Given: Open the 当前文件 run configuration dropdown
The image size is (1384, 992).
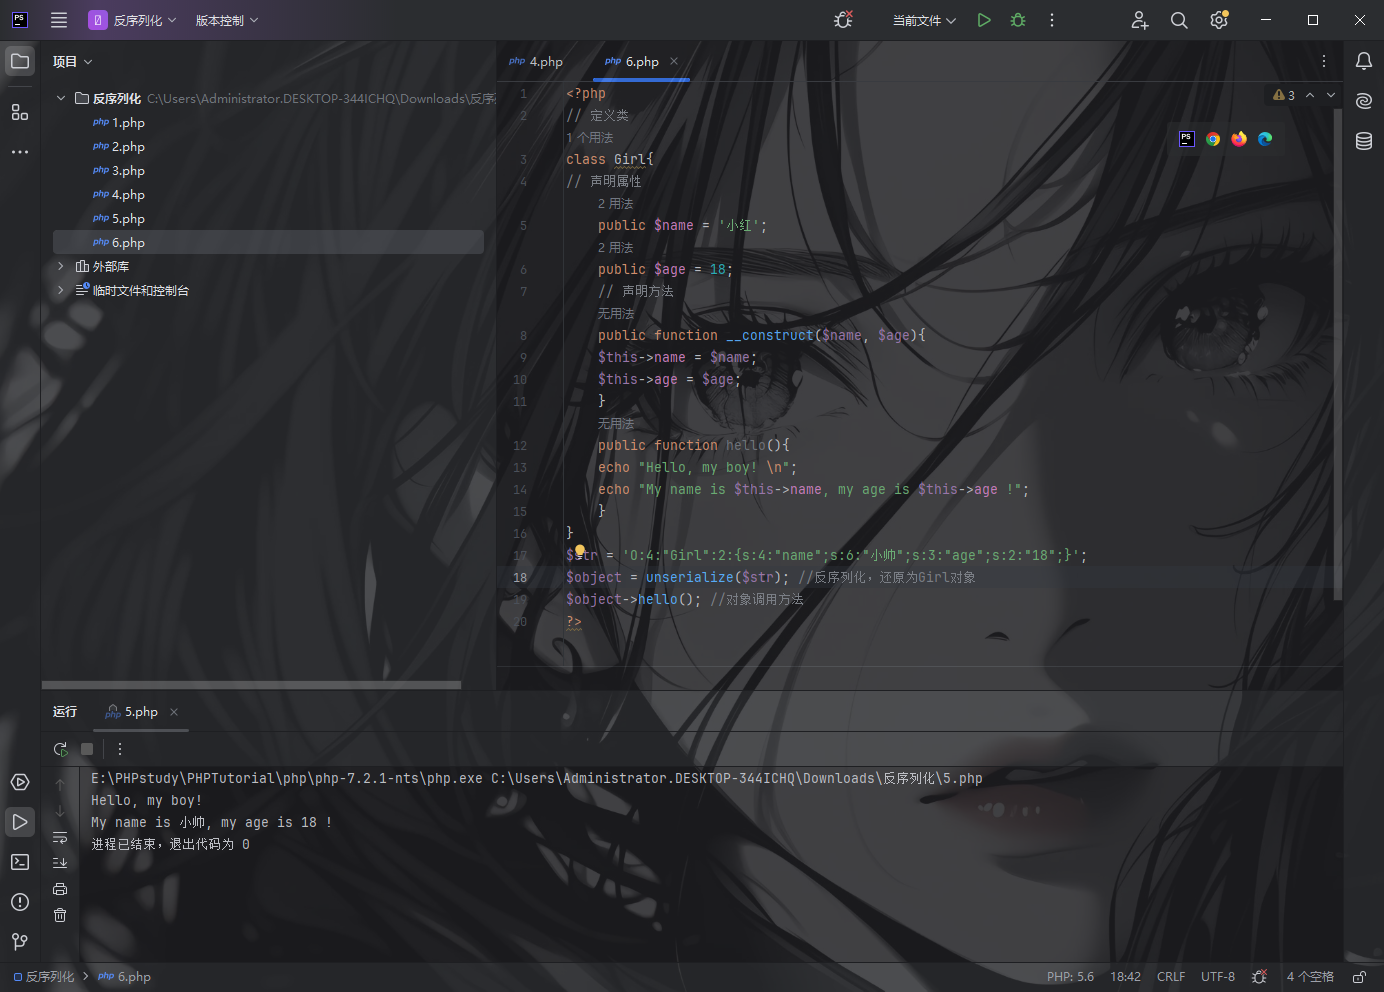Looking at the screenshot, I should tap(924, 20).
